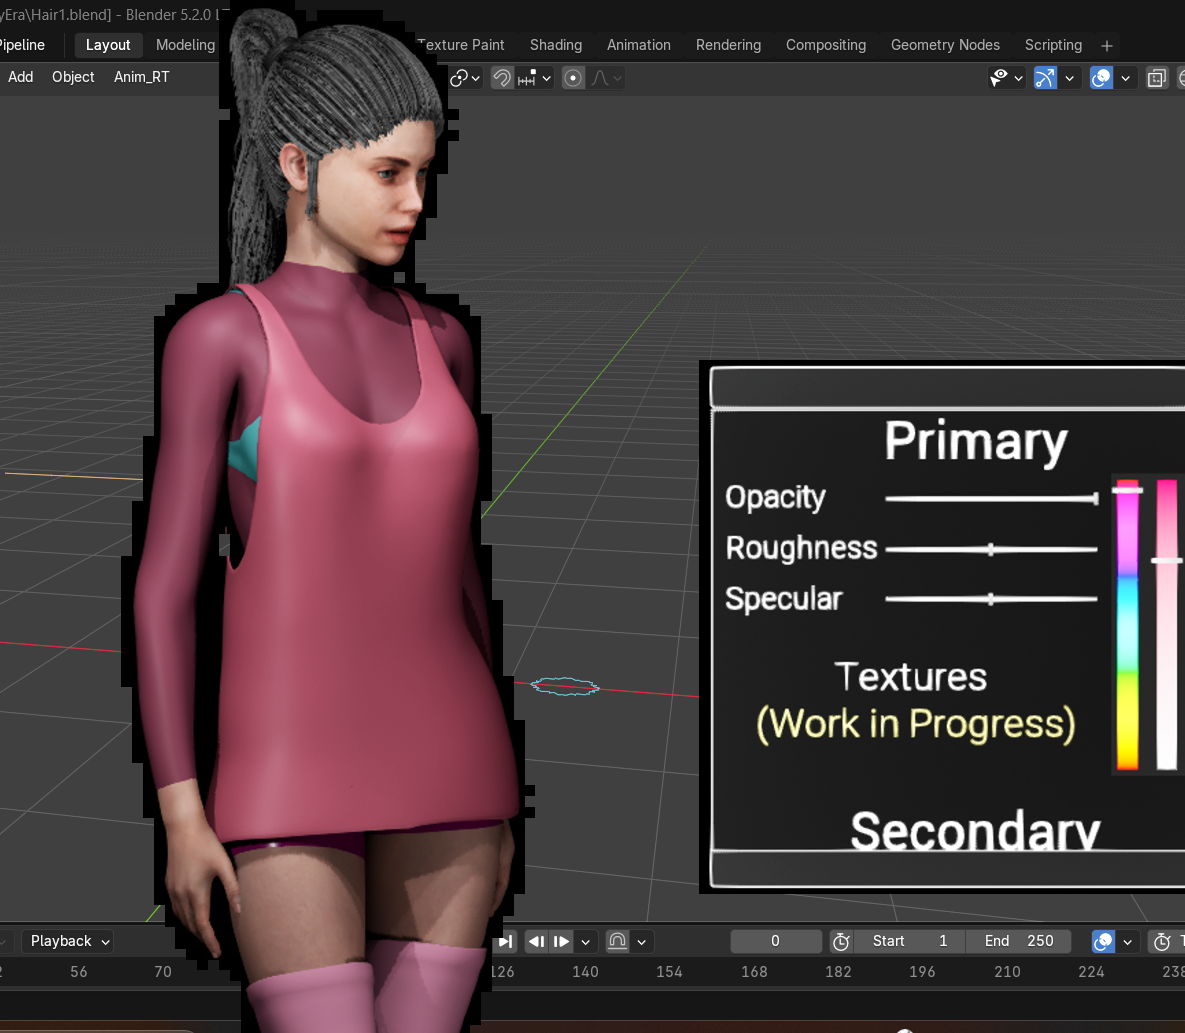Viewport: 1185px width, 1033px height.
Task: Select the 3D cursor circle on the ground
Action: tap(565, 686)
